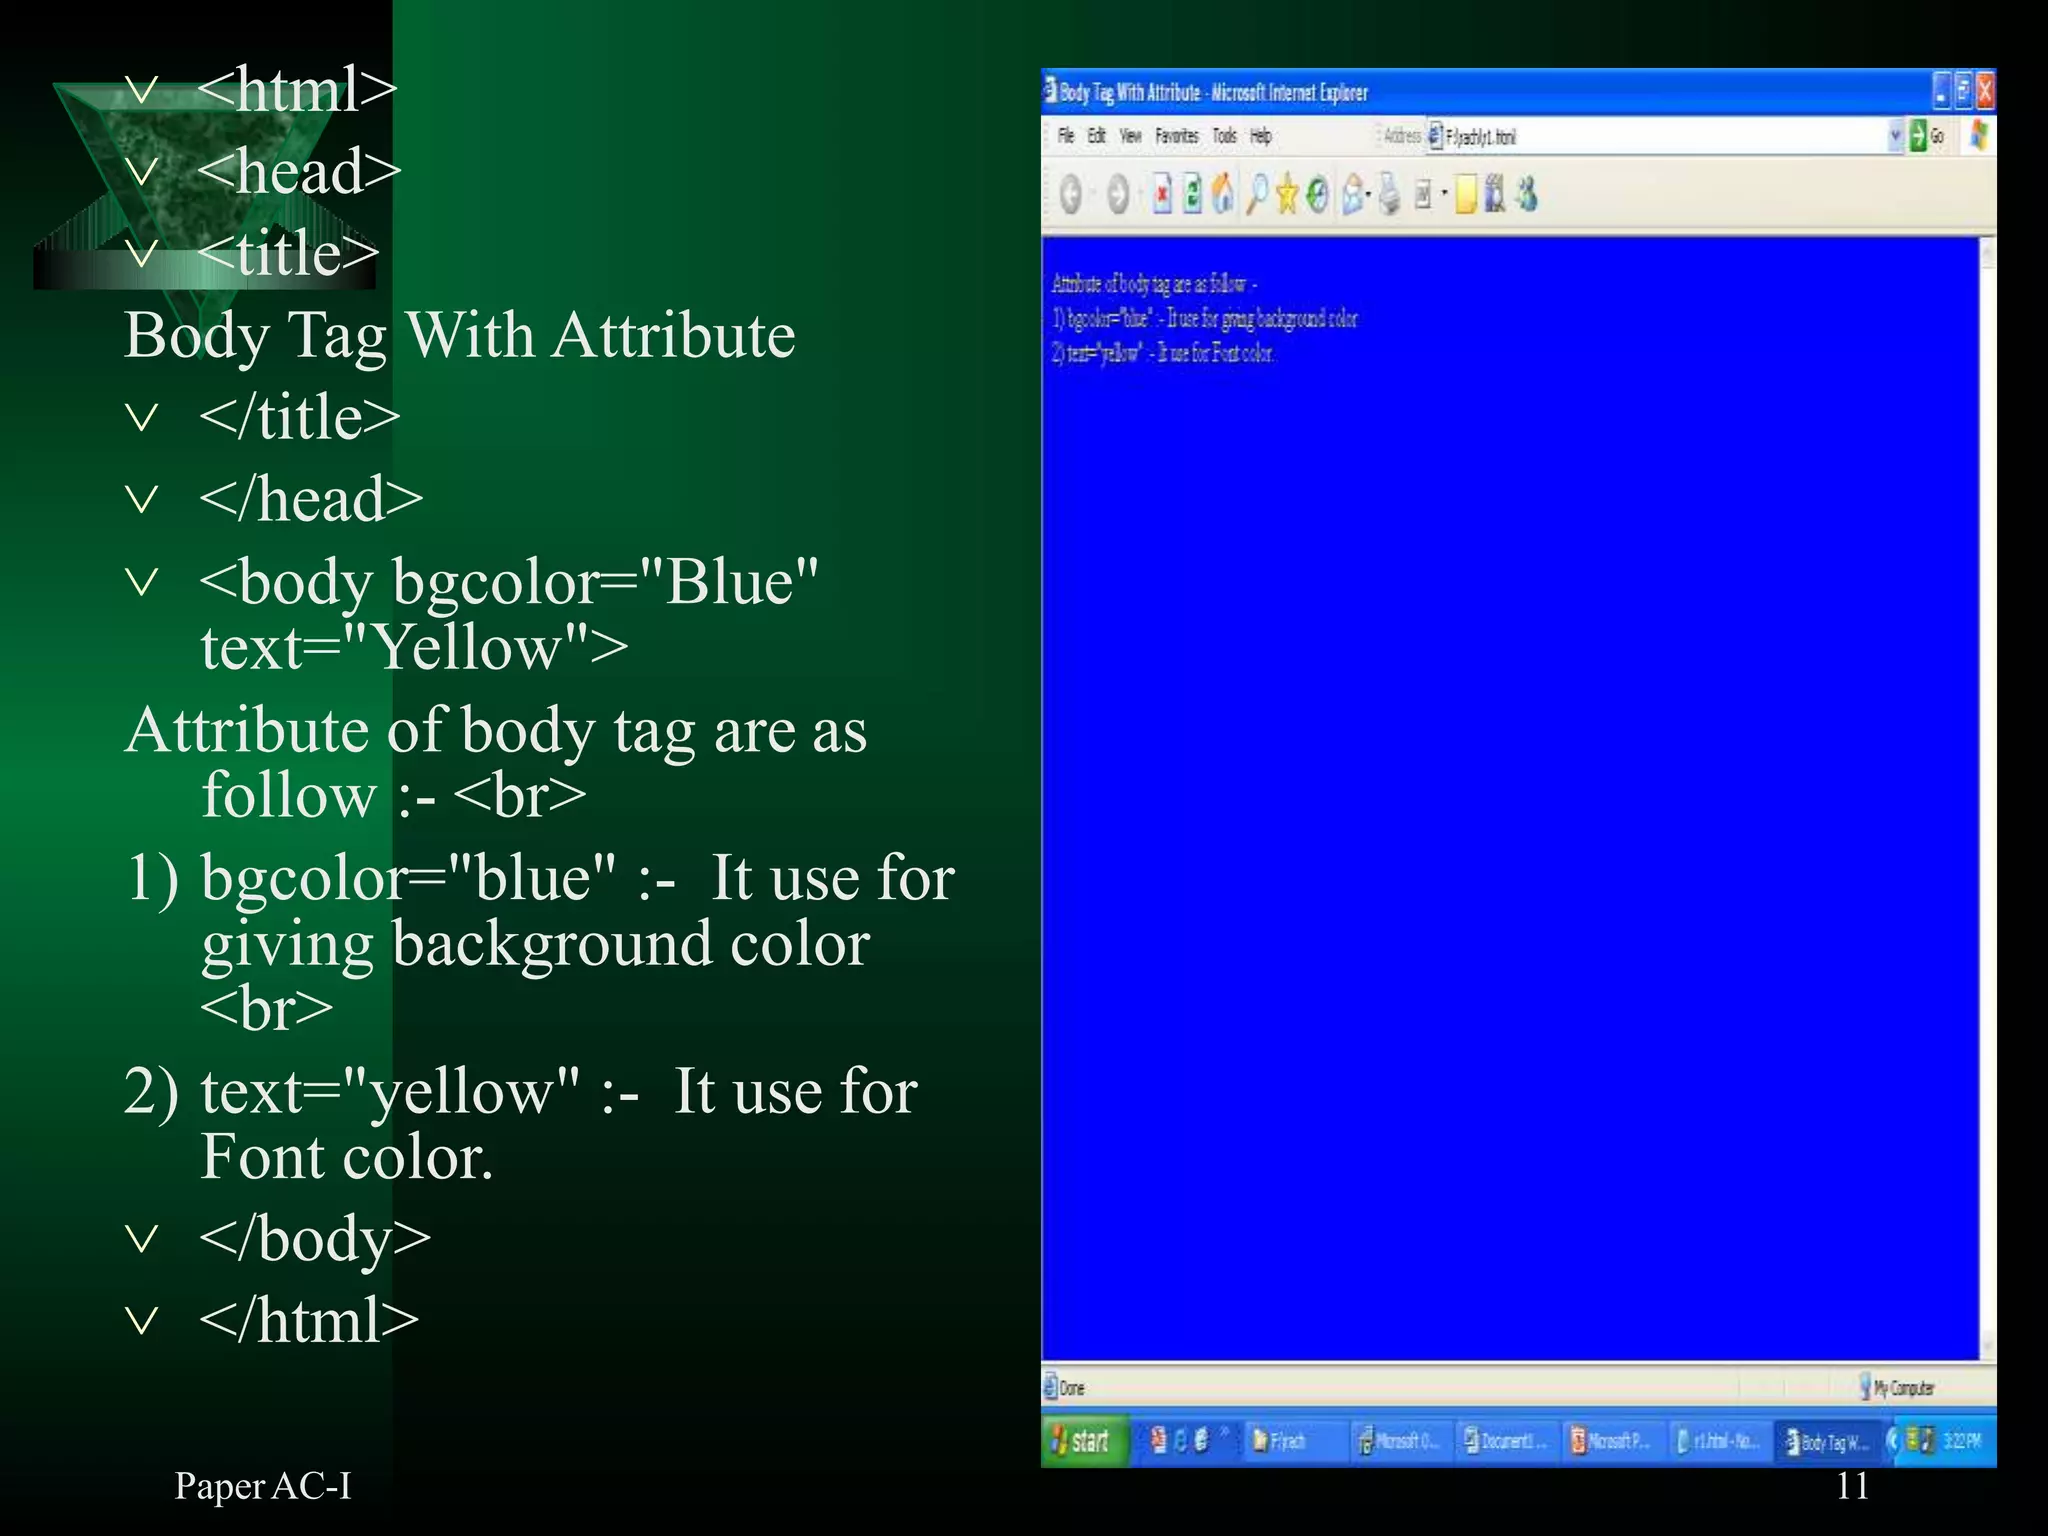Click the 'Done' status bar text
Viewport: 2048px width, 1536px height.
coord(1072,1387)
